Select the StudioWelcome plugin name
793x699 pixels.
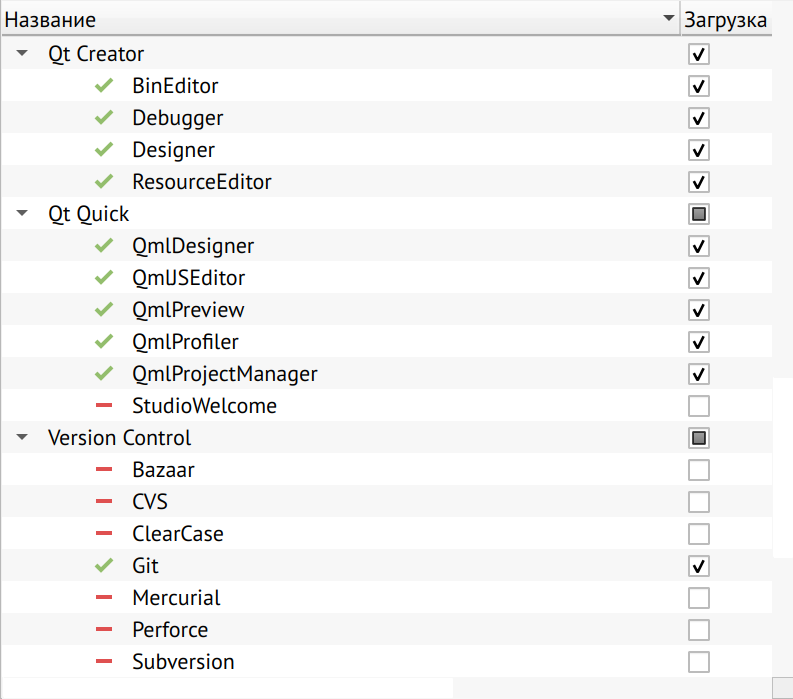204,406
